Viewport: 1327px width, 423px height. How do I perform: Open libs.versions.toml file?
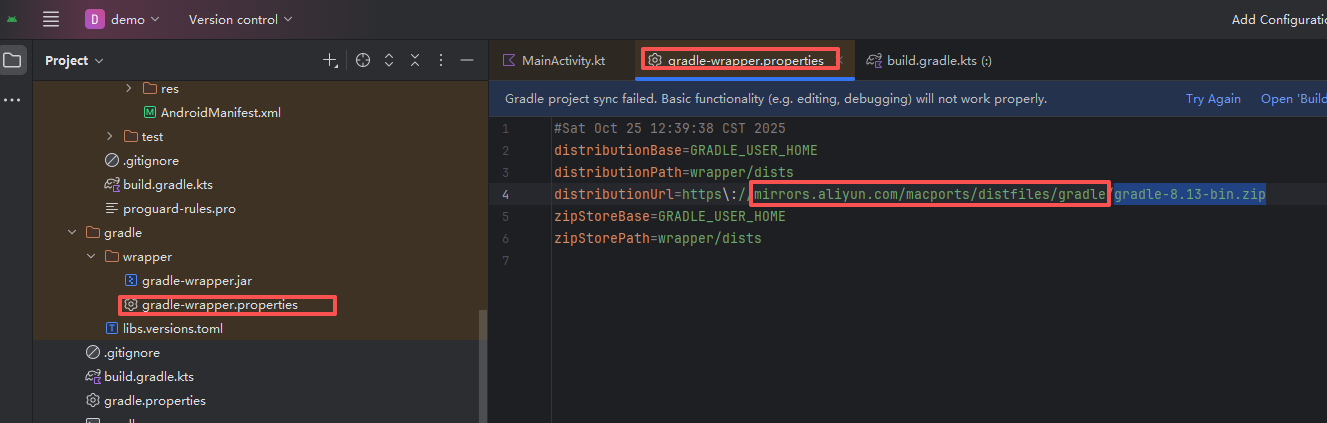[x=166, y=328]
